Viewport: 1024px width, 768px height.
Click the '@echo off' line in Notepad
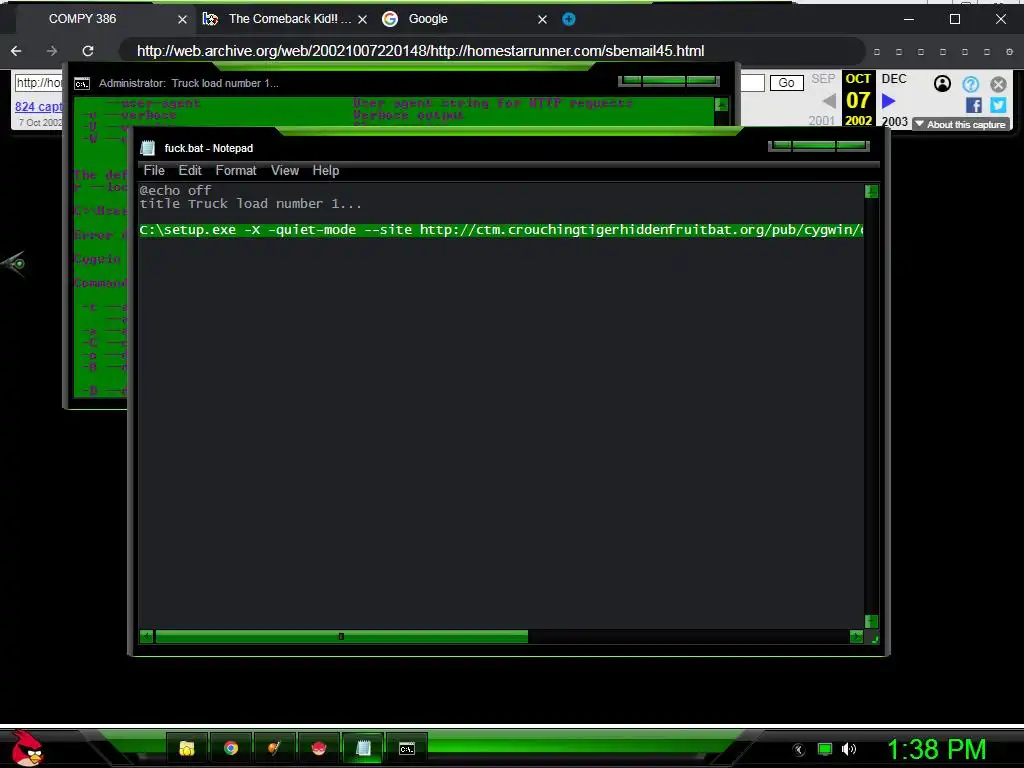coord(175,191)
